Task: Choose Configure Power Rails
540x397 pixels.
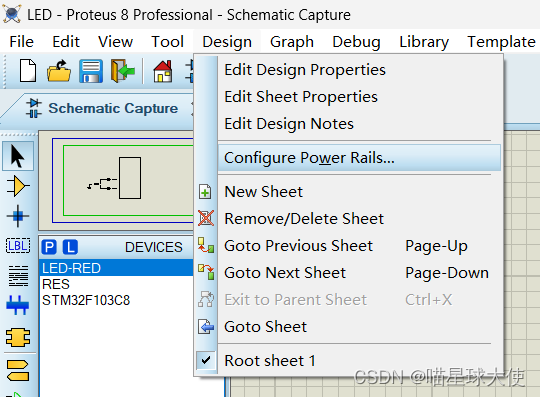Action: pyautogui.click(x=359, y=158)
